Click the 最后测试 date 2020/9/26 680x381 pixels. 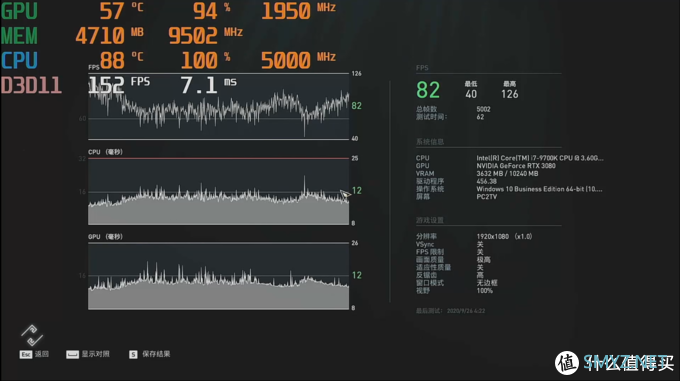click(466, 311)
